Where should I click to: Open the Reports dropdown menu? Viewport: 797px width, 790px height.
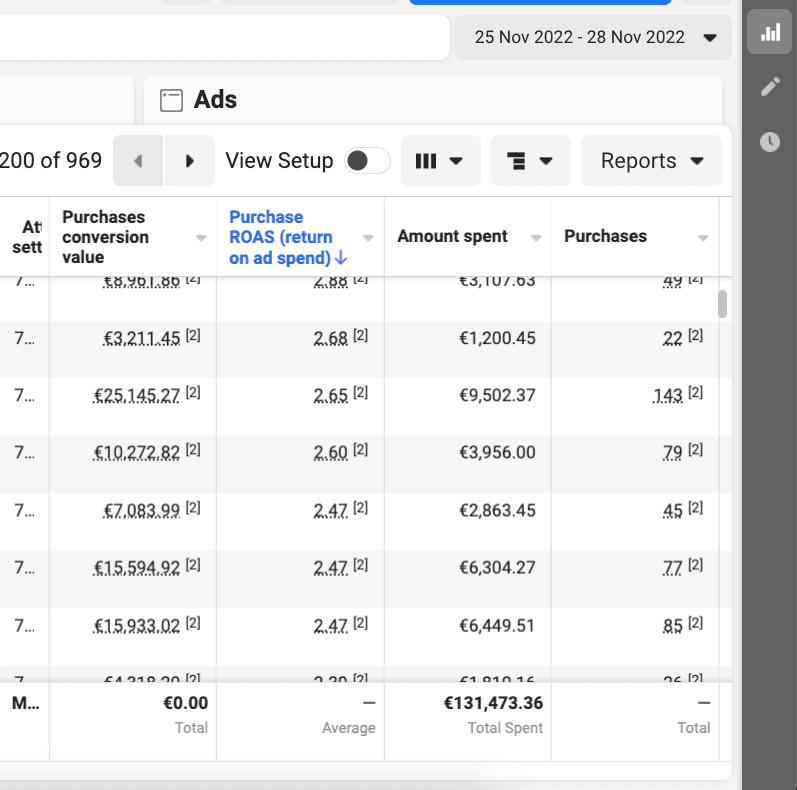point(651,161)
